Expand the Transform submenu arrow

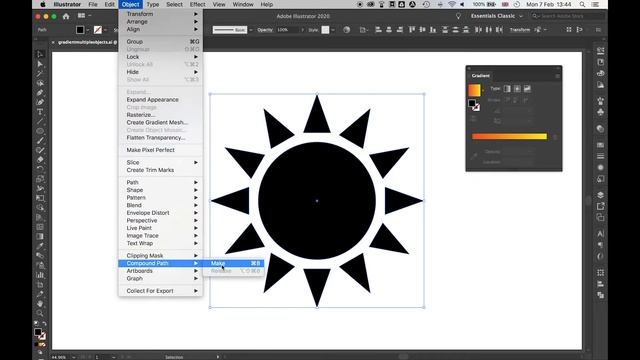[x=196, y=14]
